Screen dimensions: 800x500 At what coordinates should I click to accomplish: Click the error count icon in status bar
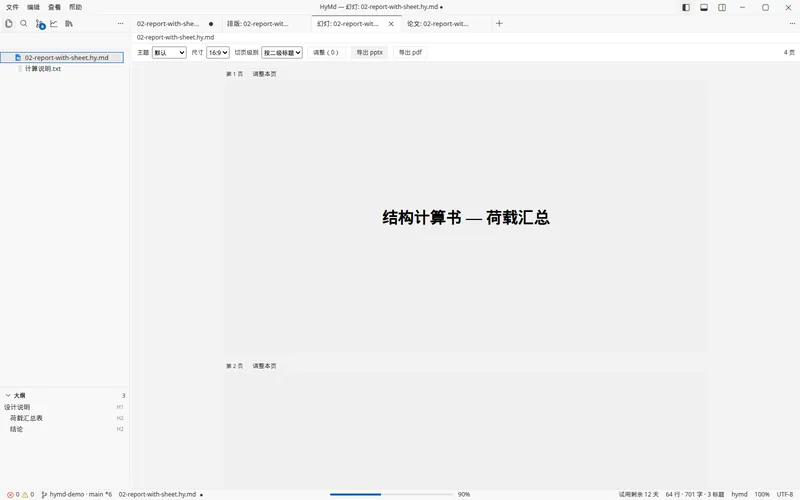[10, 494]
